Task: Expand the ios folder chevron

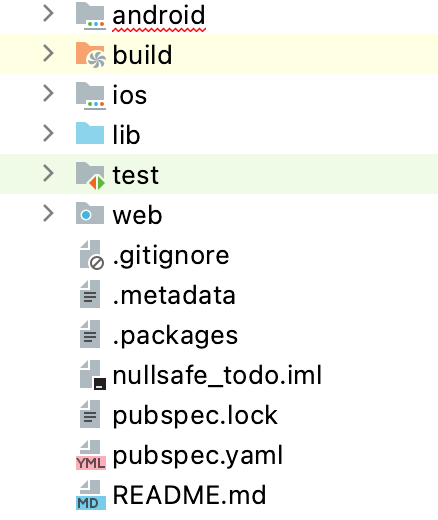Action: 49,94
